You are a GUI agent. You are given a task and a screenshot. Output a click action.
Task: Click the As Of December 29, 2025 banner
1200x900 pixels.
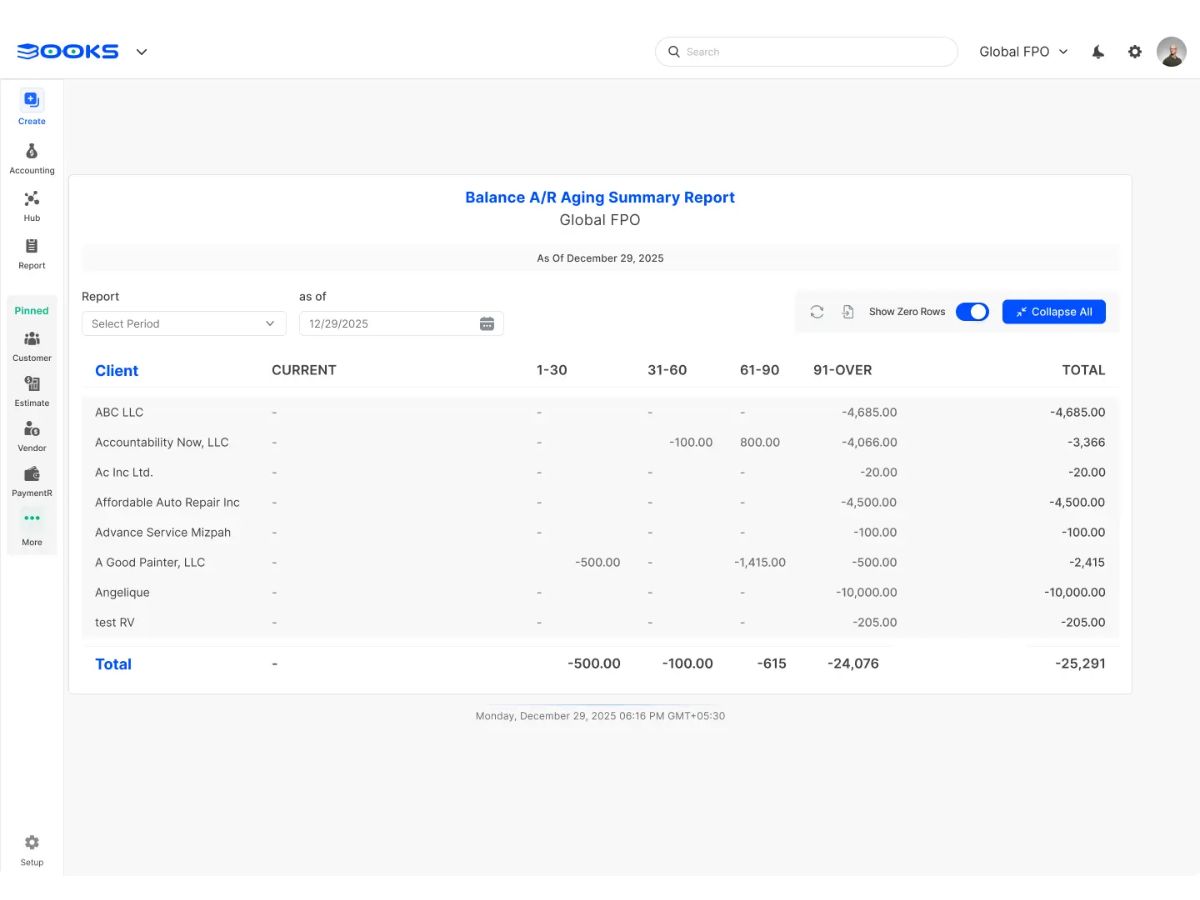coord(600,258)
